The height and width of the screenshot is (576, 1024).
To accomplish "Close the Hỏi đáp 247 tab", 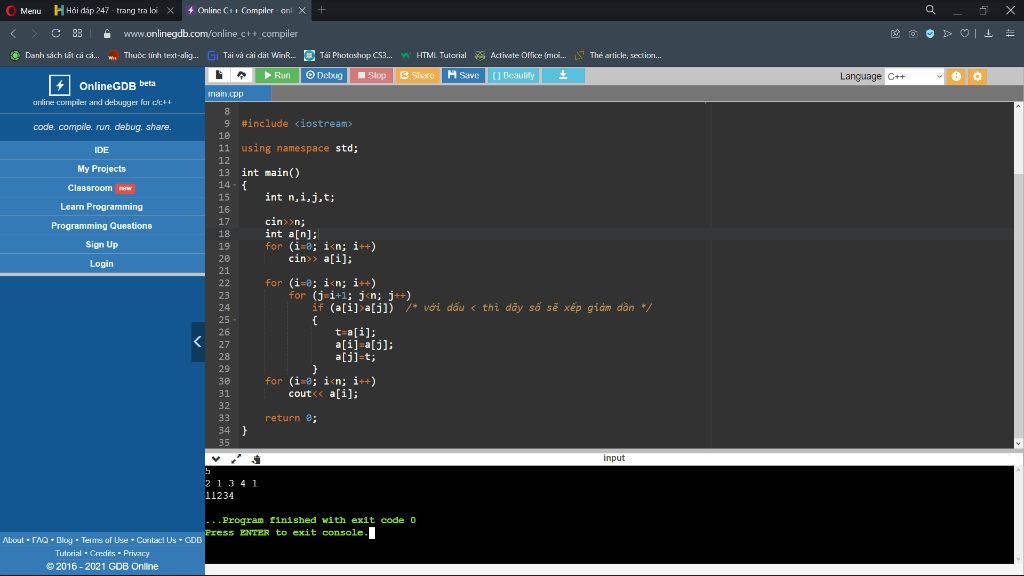I will [170, 10].
